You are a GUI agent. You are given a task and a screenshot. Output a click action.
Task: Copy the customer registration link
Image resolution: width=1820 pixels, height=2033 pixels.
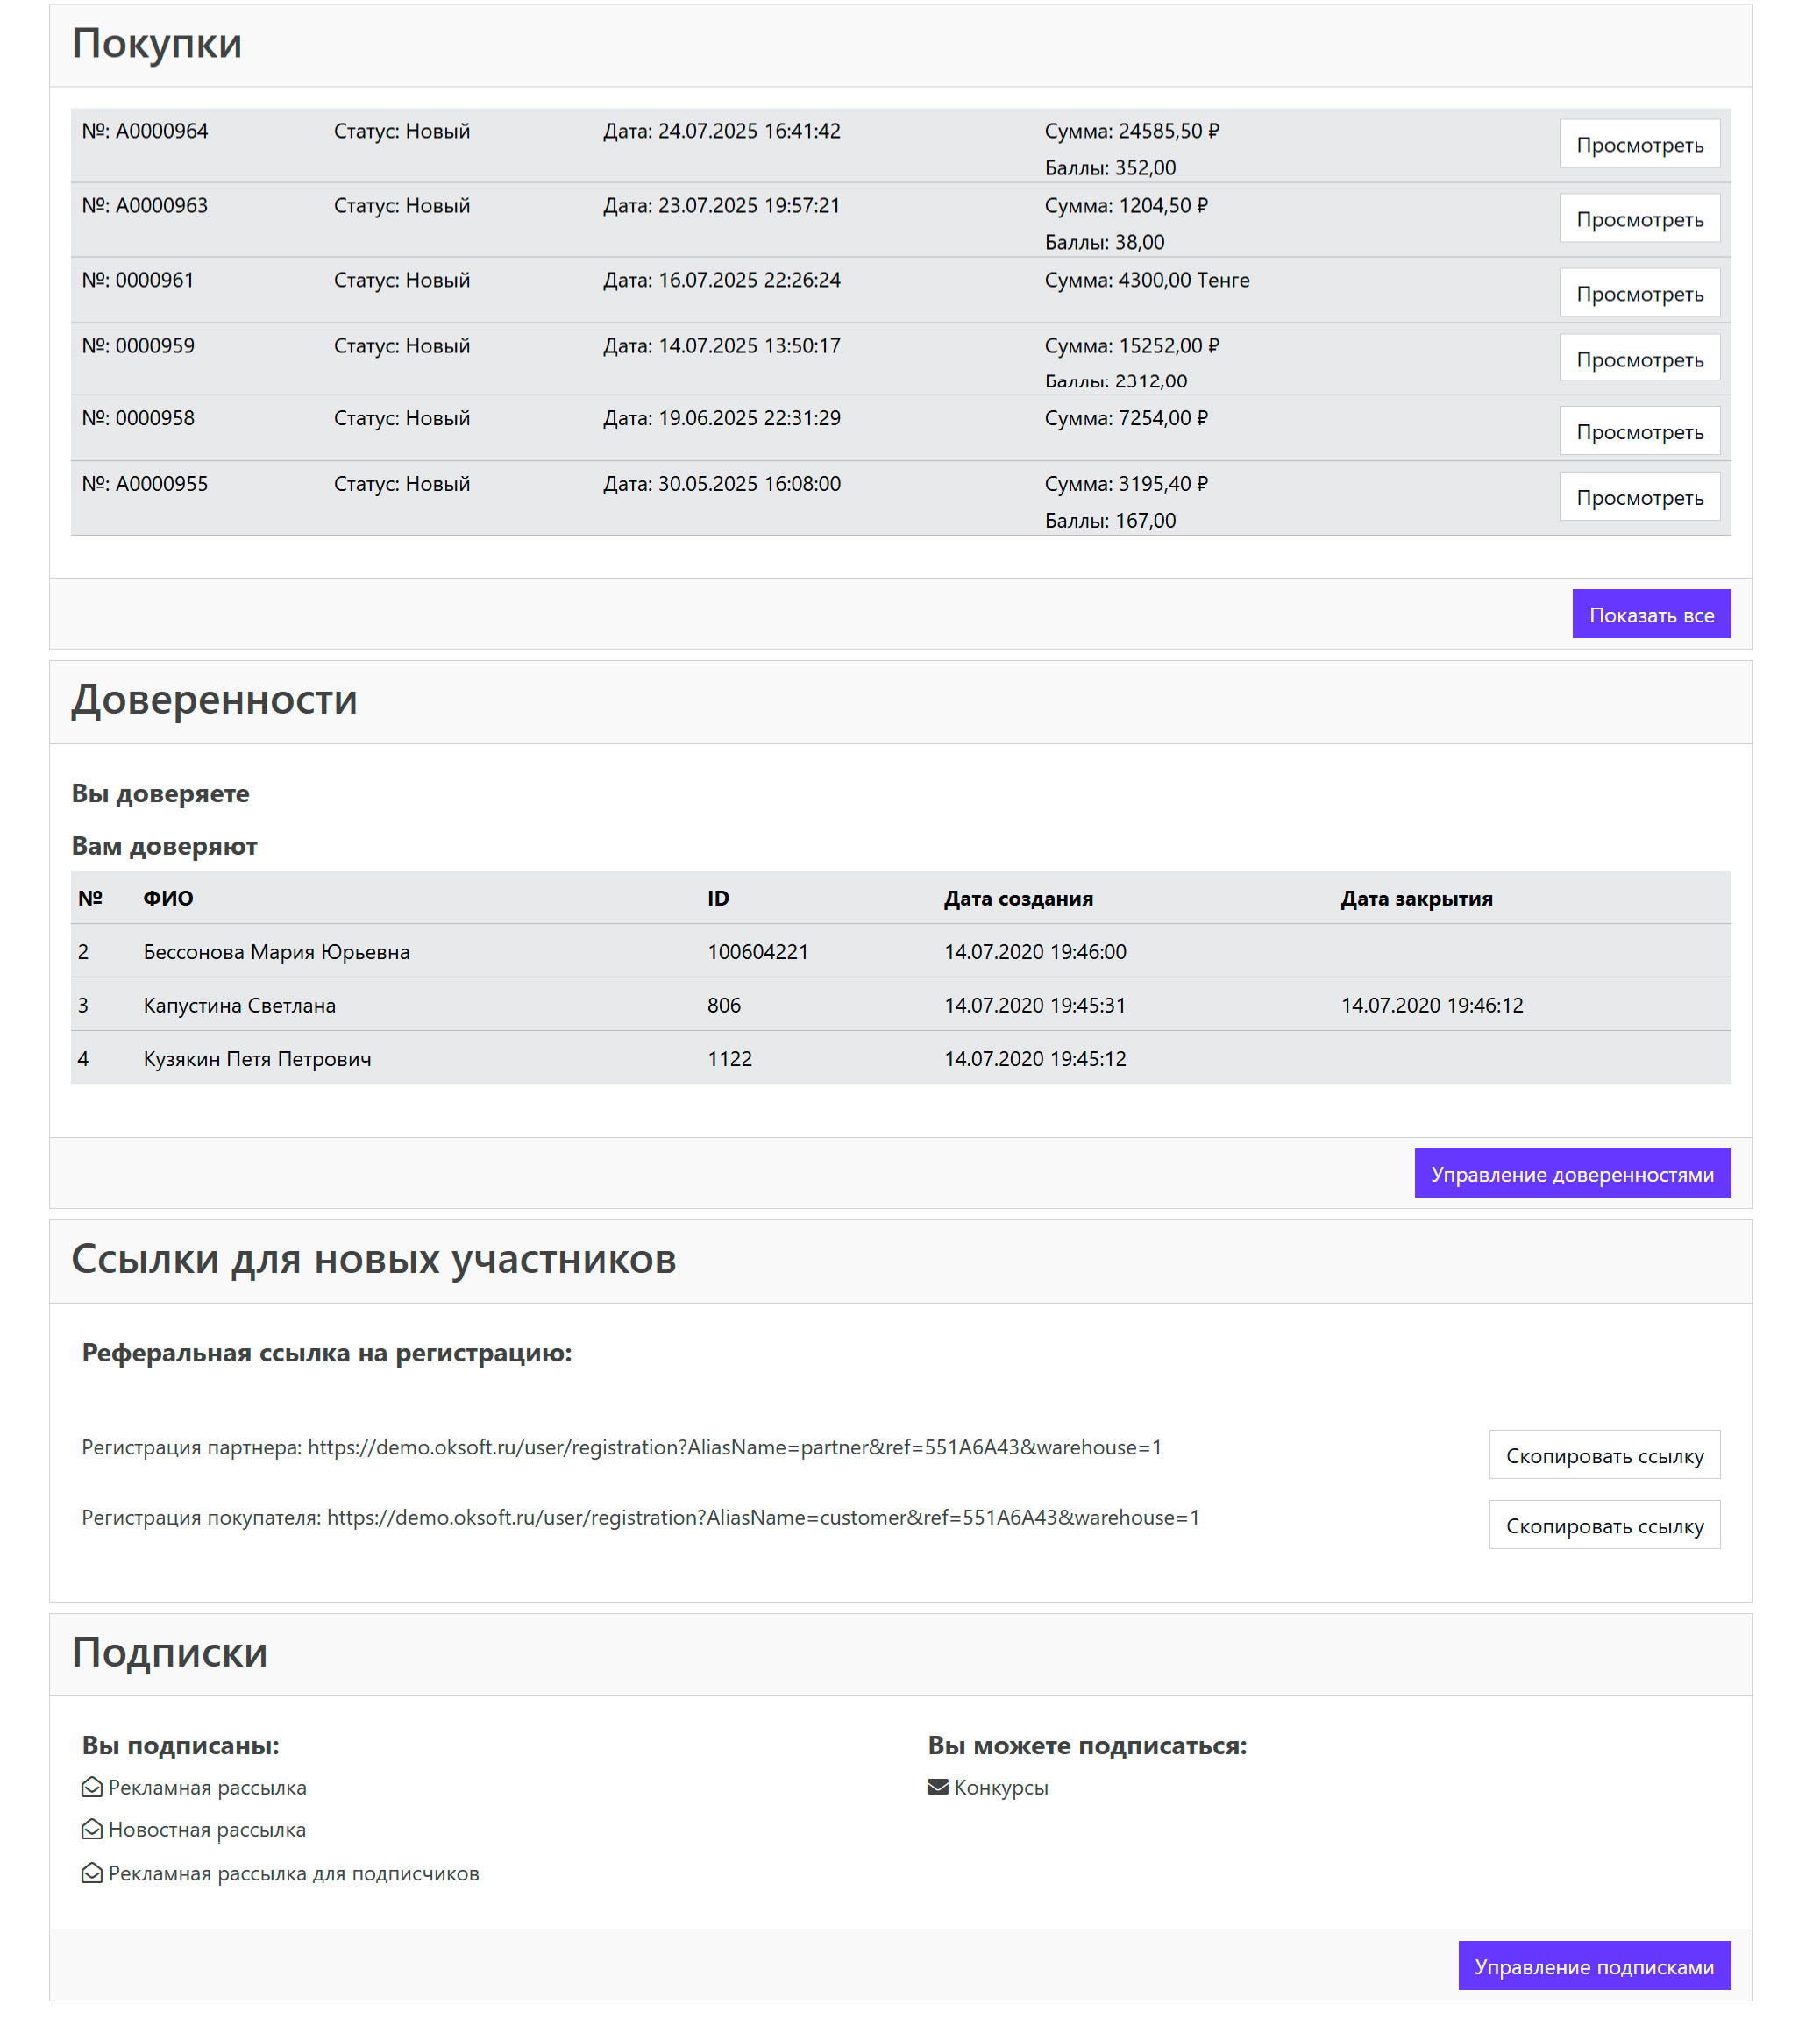[x=1604, y=1526]
